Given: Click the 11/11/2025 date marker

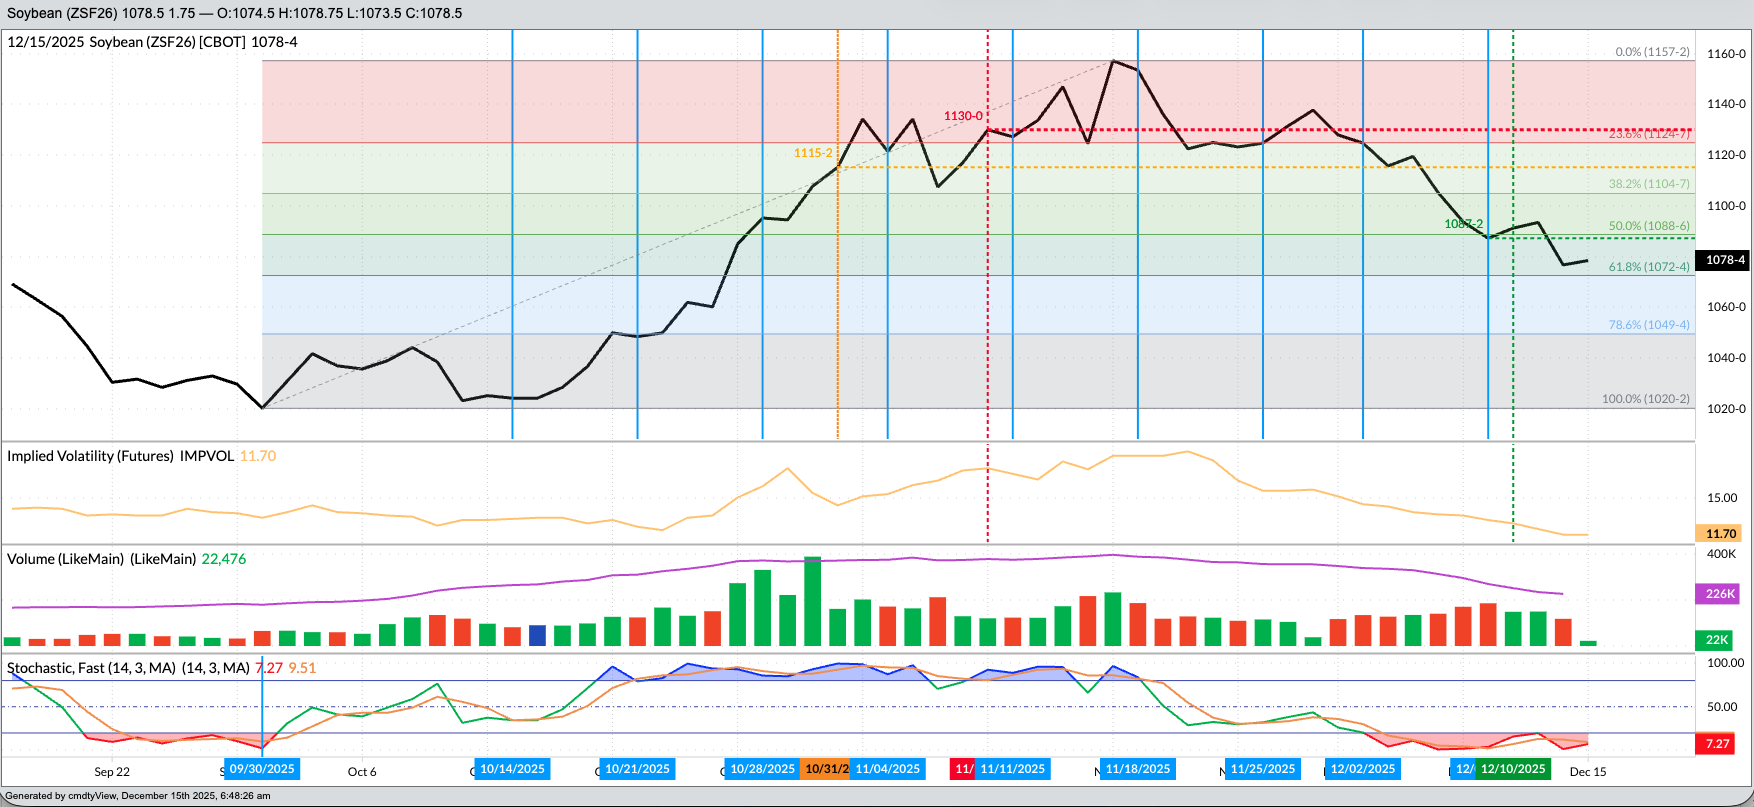Looking at the screenshot, I should [1012, 769].
